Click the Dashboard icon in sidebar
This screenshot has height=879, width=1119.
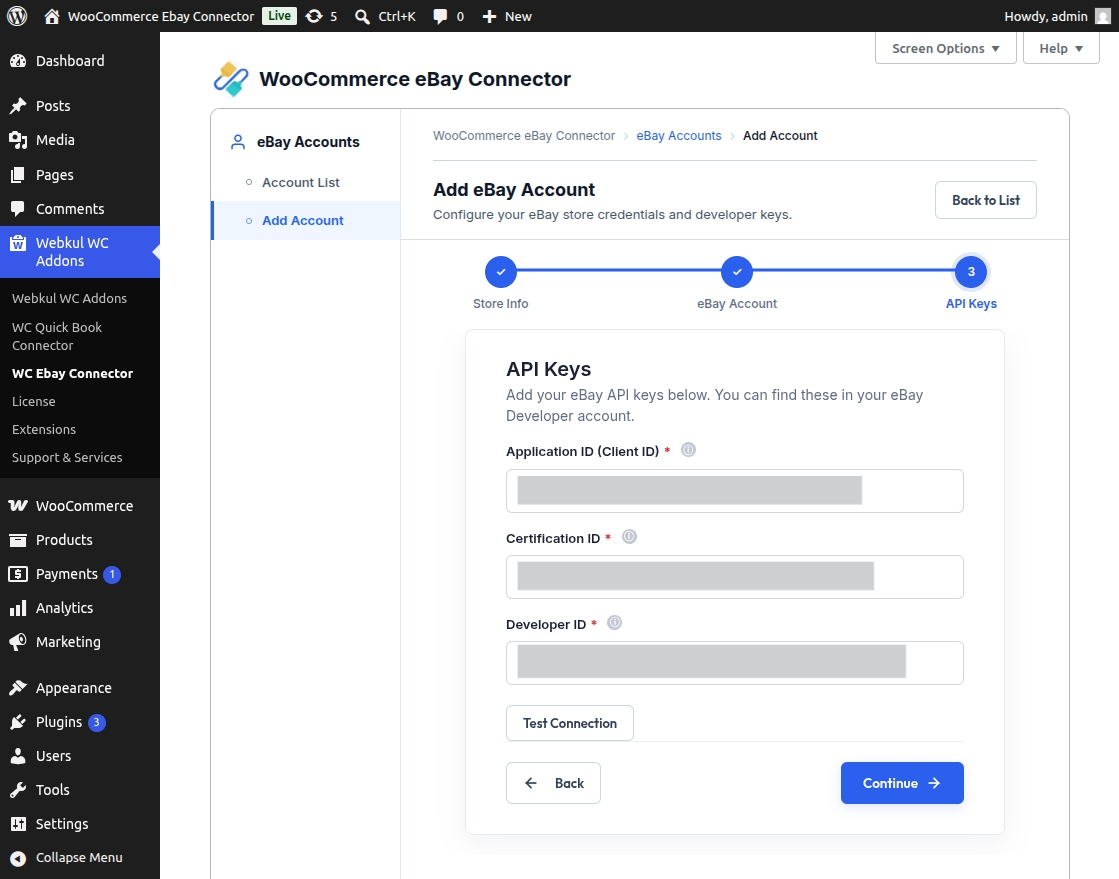[18, 61]
